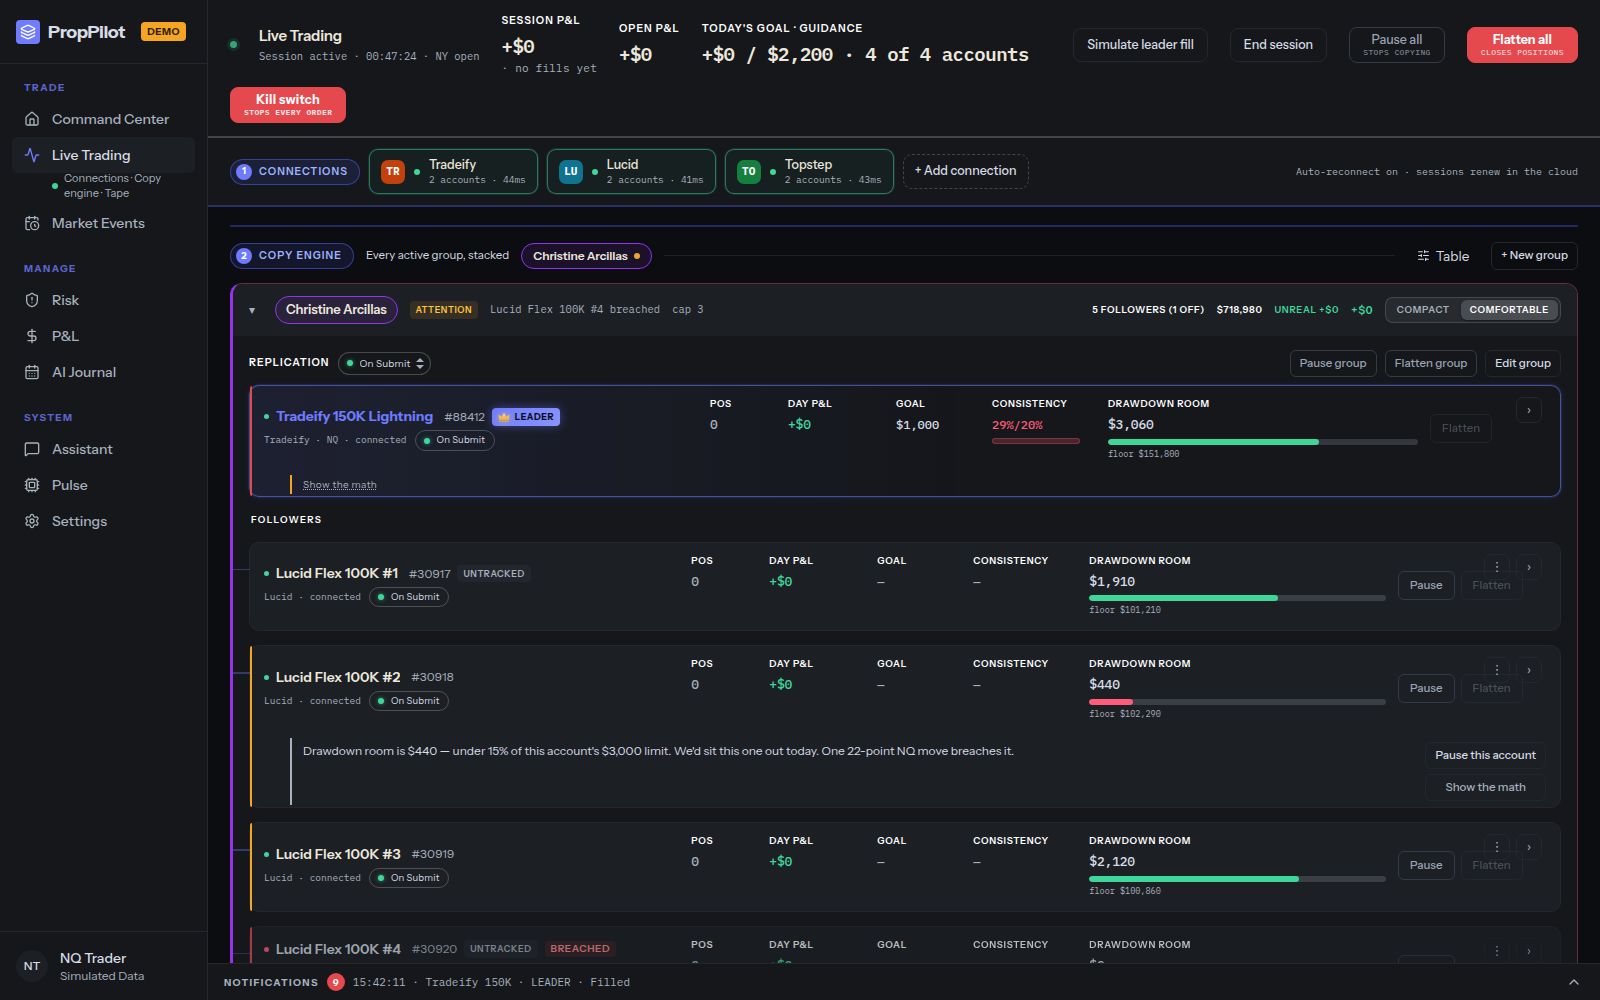Open Command Center home icon

32,119
